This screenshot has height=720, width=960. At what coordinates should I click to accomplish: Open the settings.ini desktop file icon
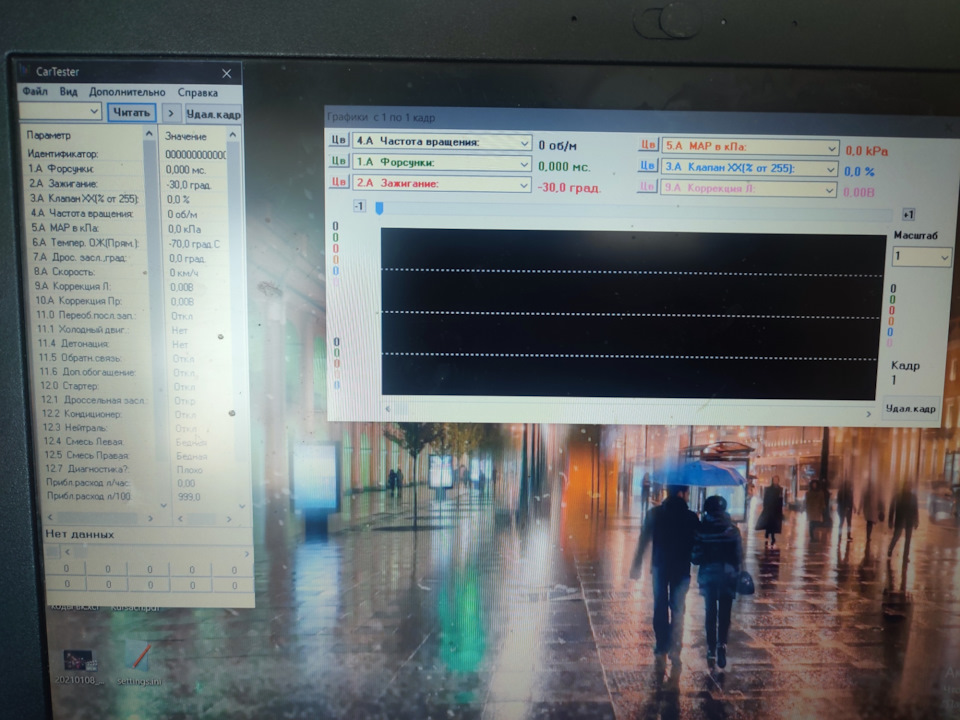pos(140,664)
